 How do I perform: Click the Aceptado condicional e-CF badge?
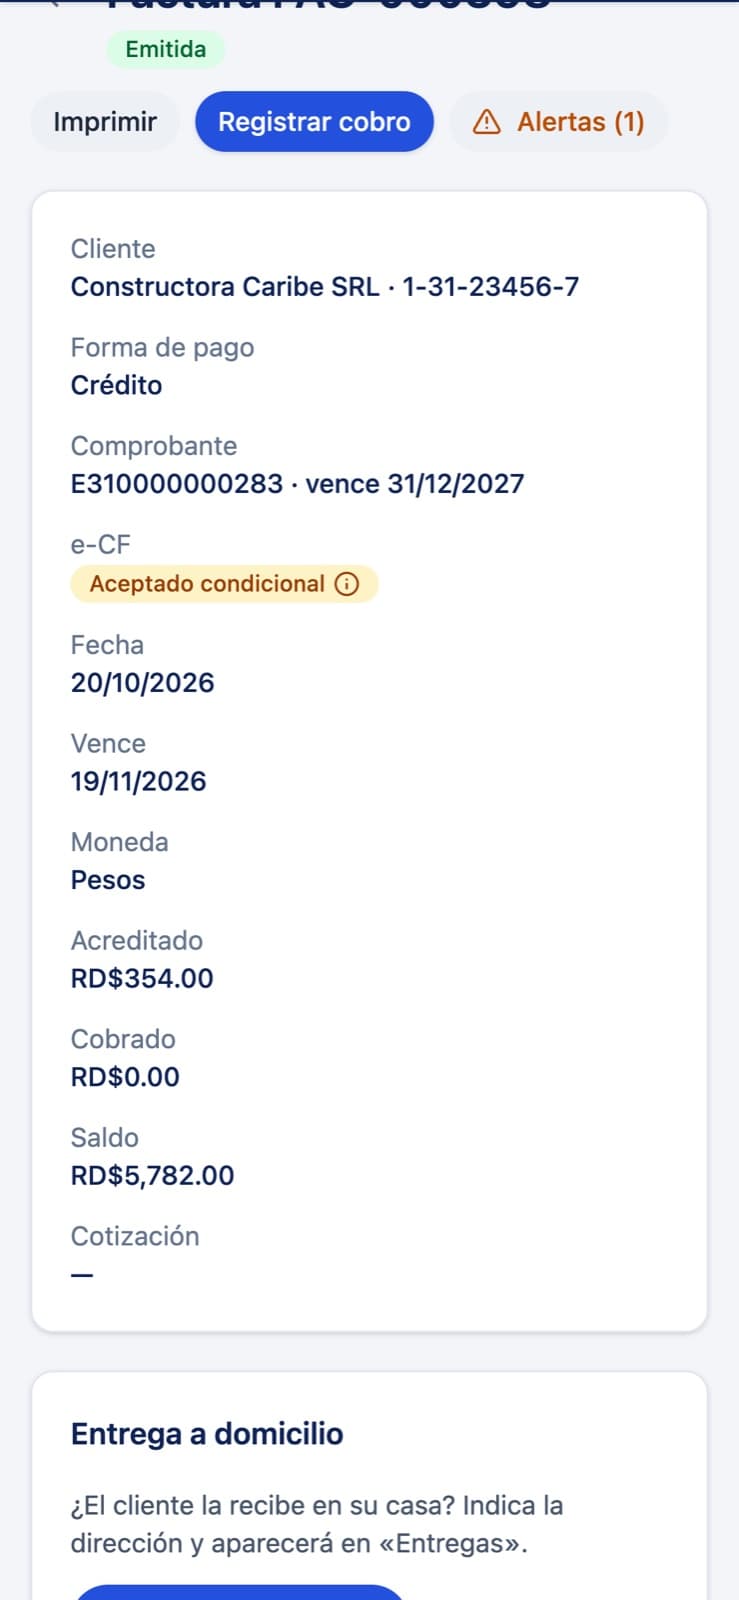(224, 584)
